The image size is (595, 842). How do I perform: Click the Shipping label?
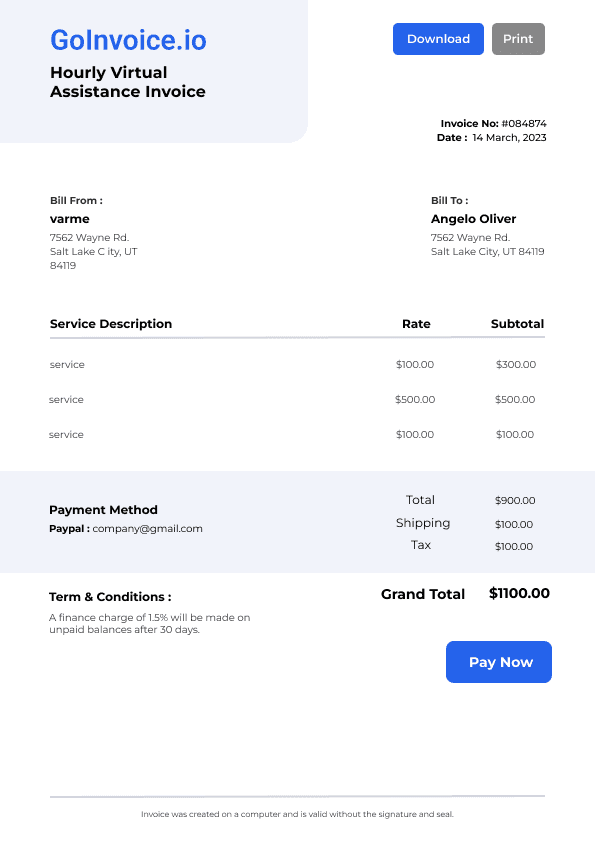coord(423,523)
